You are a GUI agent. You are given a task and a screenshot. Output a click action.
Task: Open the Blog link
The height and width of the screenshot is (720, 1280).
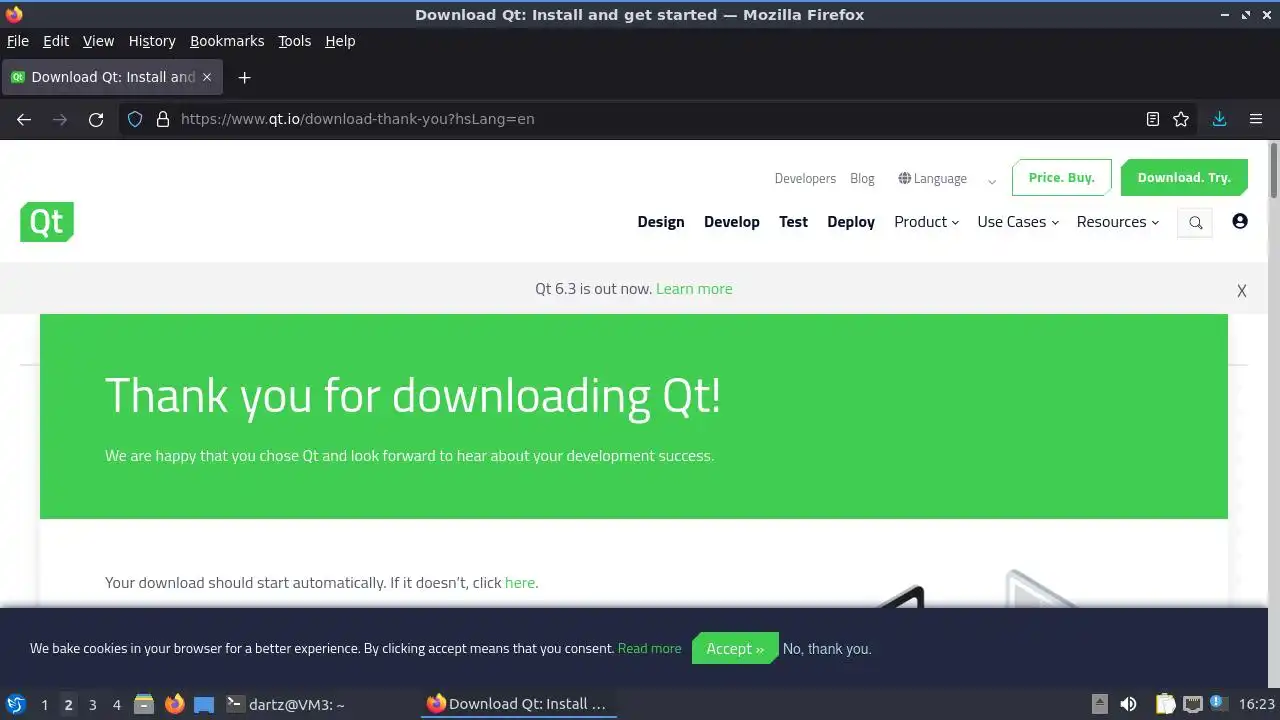point(862,179)
